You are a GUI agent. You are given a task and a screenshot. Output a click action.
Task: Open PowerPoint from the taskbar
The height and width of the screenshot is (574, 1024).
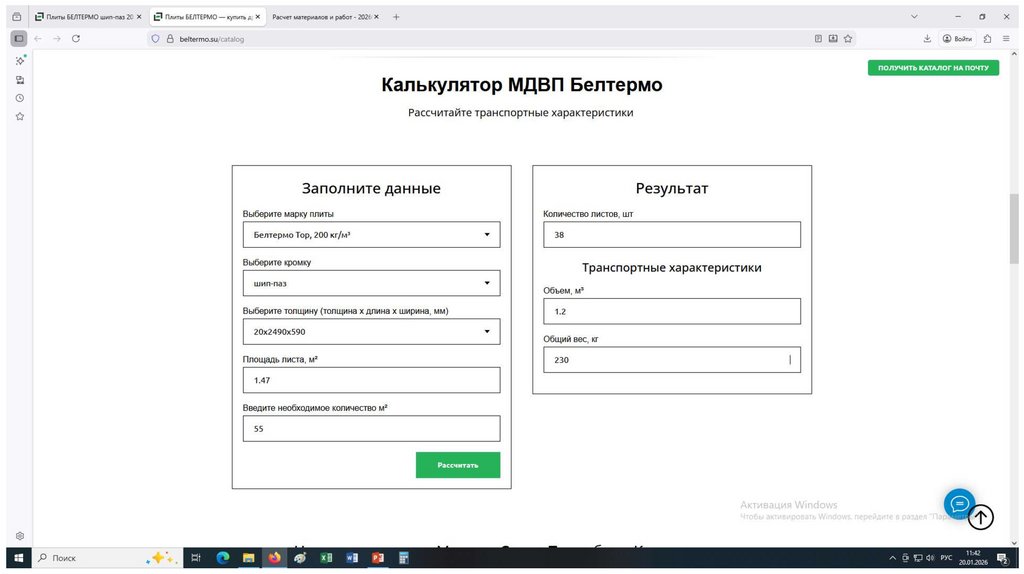tap(377, 558)
